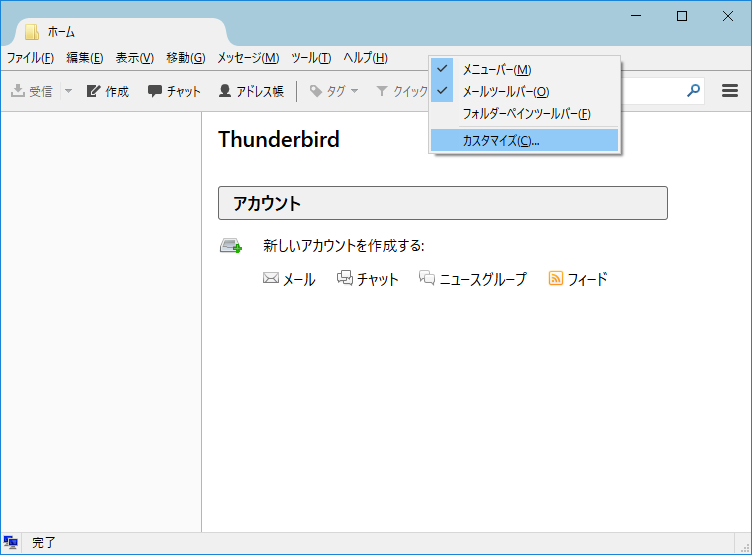Click 新しいアカウントを作成する: label
Viewport: 752px width, 555px height.
(x=343, y=246)
